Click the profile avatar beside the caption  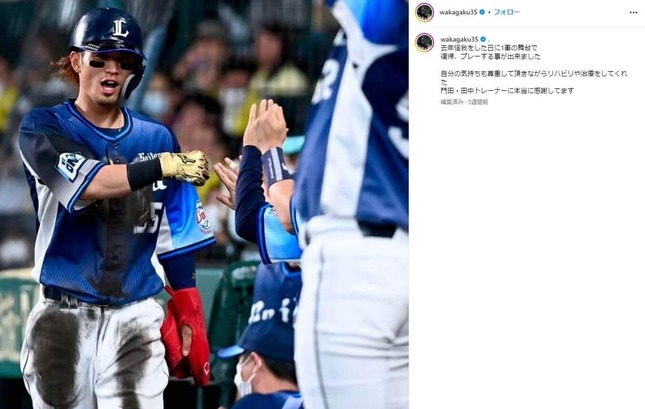click(x=424, y=42)
